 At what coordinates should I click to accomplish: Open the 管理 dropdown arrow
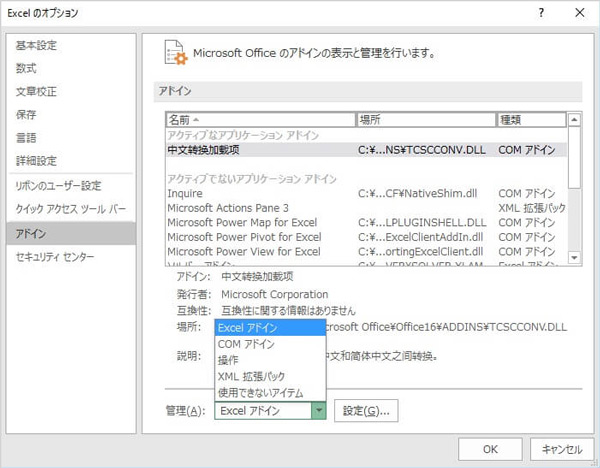319,410
